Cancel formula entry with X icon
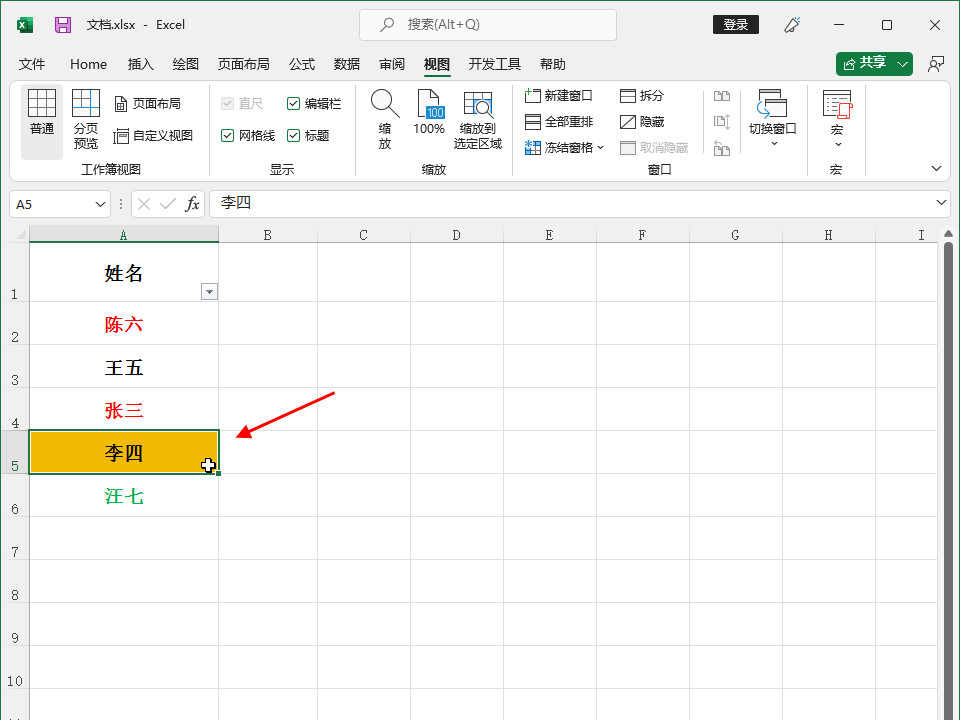The width and height of the screenshot is (960, 720). pyautogui.click(x=144, y=204)
